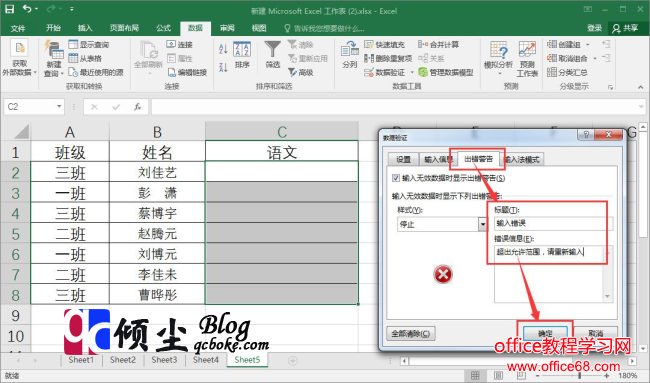650x383 pixels.
Task: Click 删除重复项 (Remove Duplicates)
Action: coord(388,58)
